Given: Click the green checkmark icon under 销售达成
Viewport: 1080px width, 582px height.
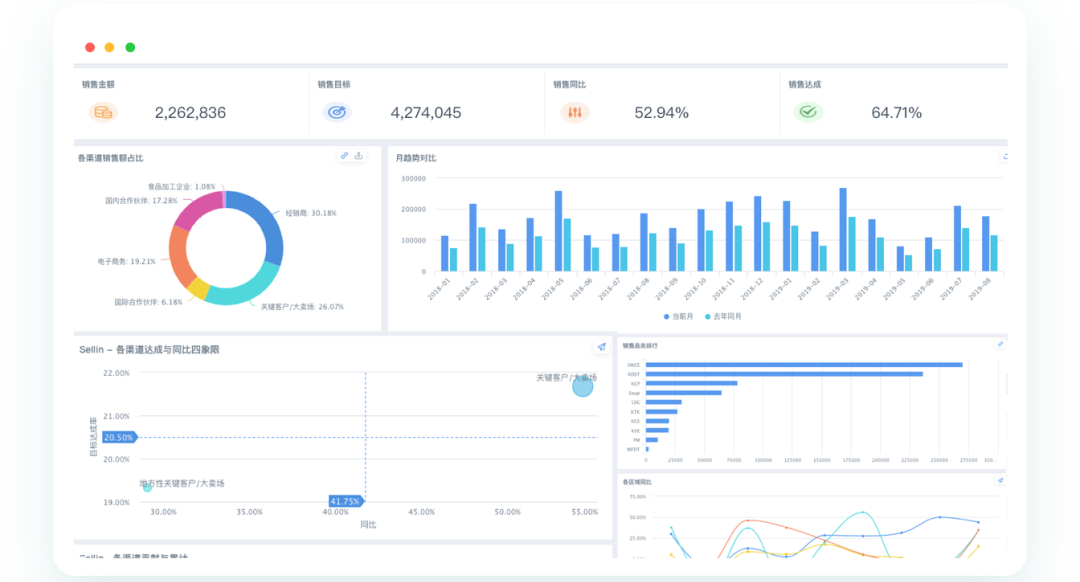Looking at the screenshot, I should click(x=808, y=113).
